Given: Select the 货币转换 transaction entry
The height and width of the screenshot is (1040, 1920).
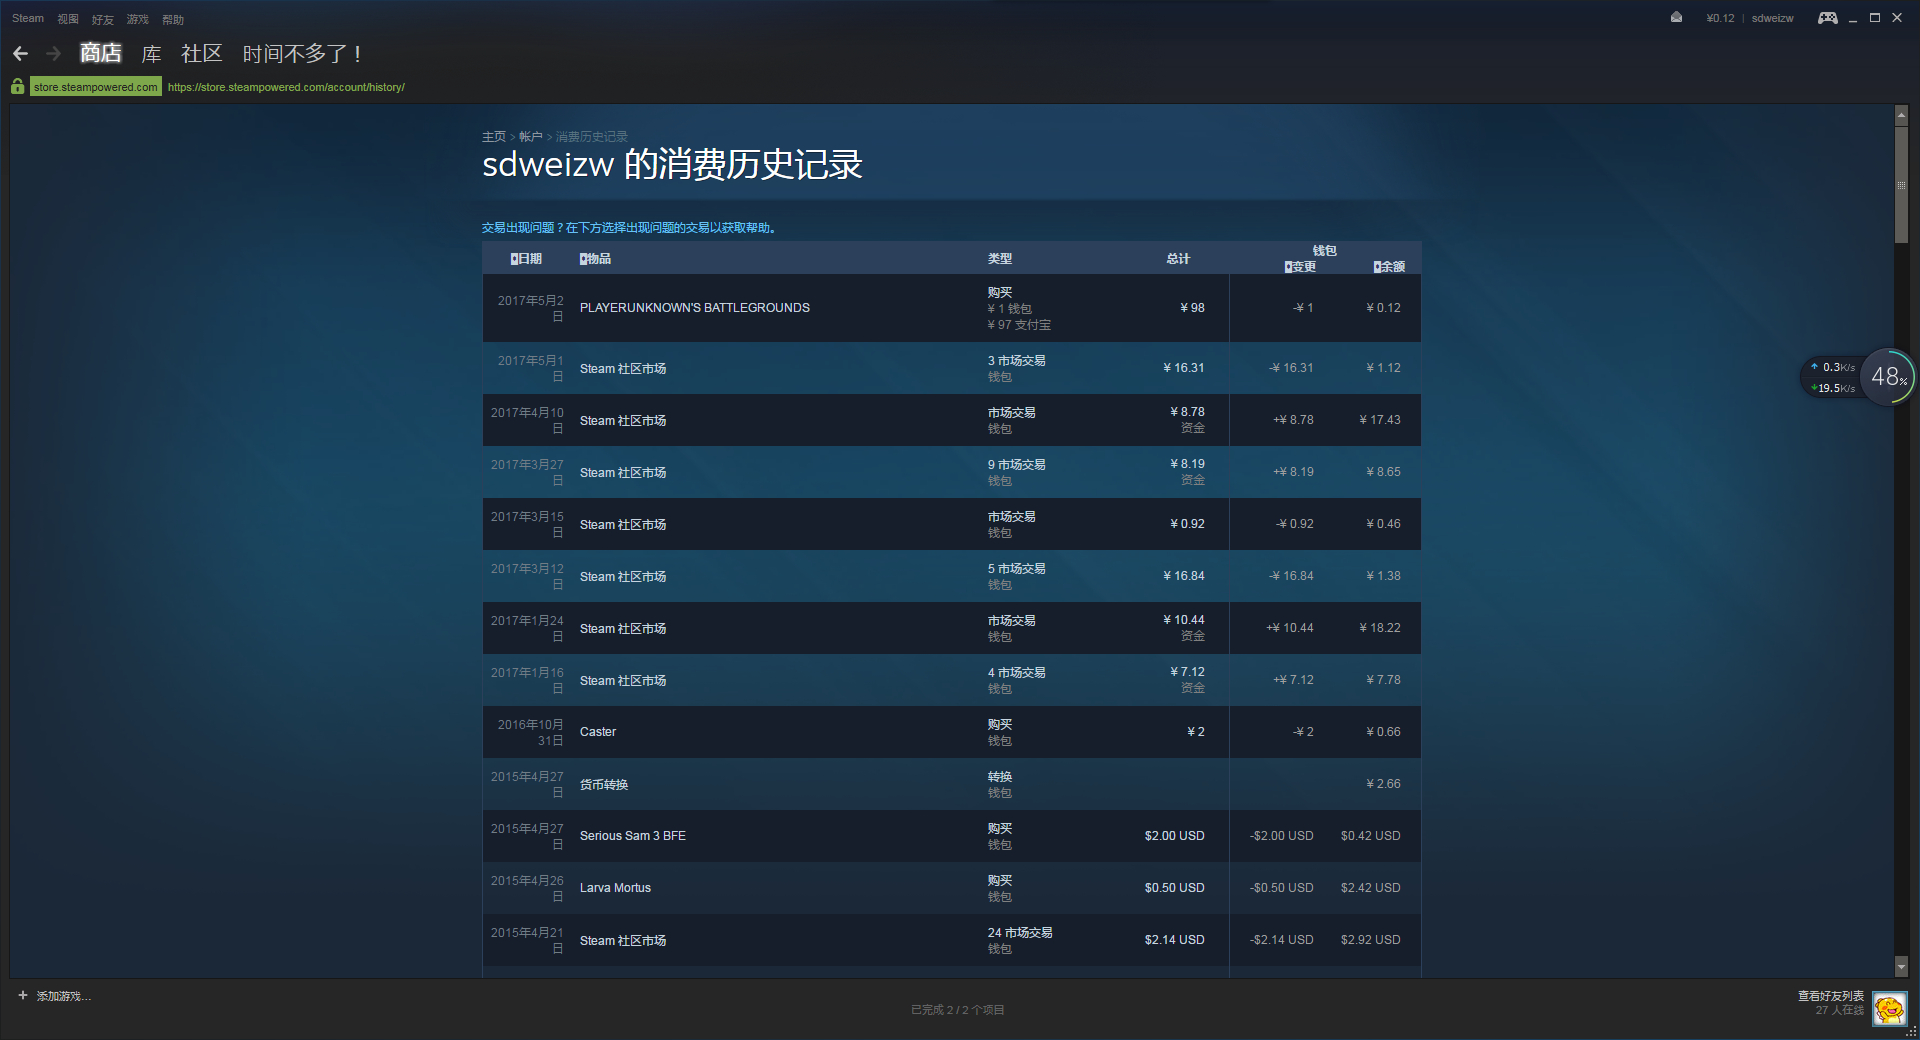Looking at the screenshot, I should tap(951, 784).
